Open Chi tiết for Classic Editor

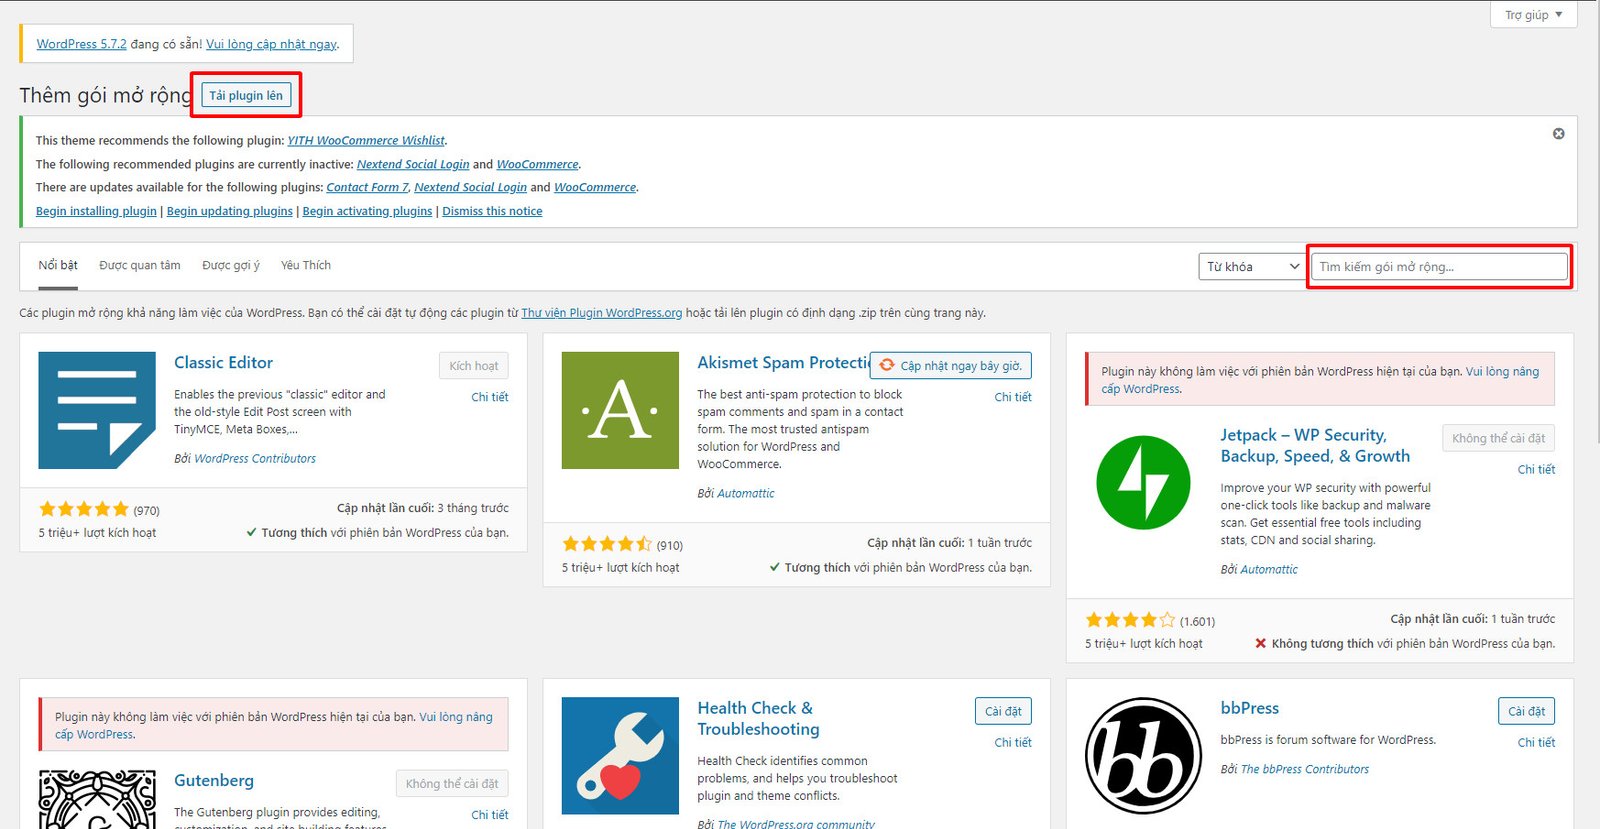coord(490,397)
